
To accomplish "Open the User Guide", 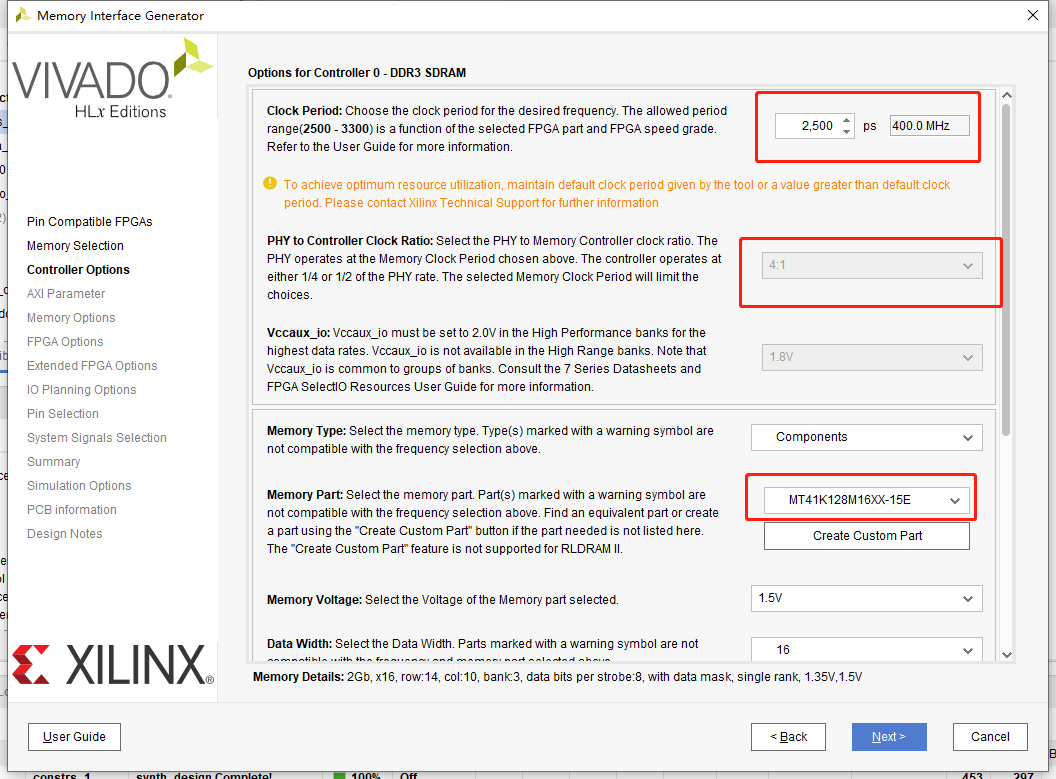I will click(74, 737).
